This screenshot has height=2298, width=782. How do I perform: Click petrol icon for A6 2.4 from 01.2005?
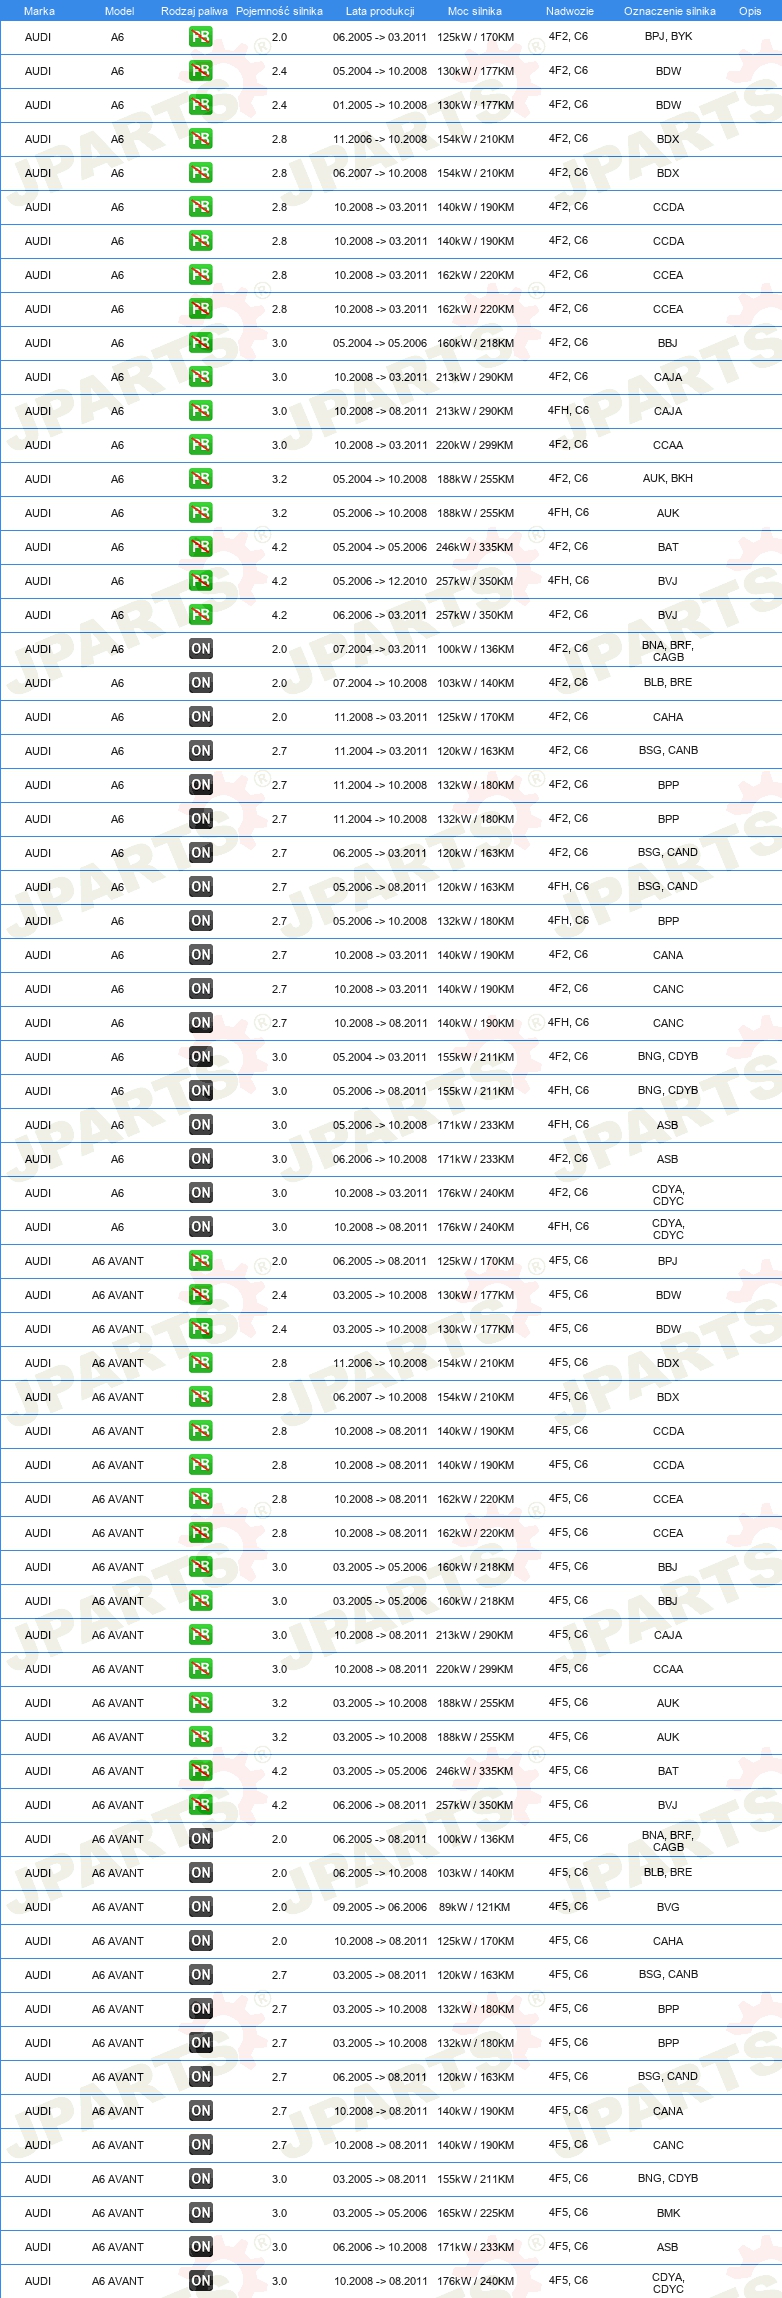pyautogui.click(x=201, y=105)
